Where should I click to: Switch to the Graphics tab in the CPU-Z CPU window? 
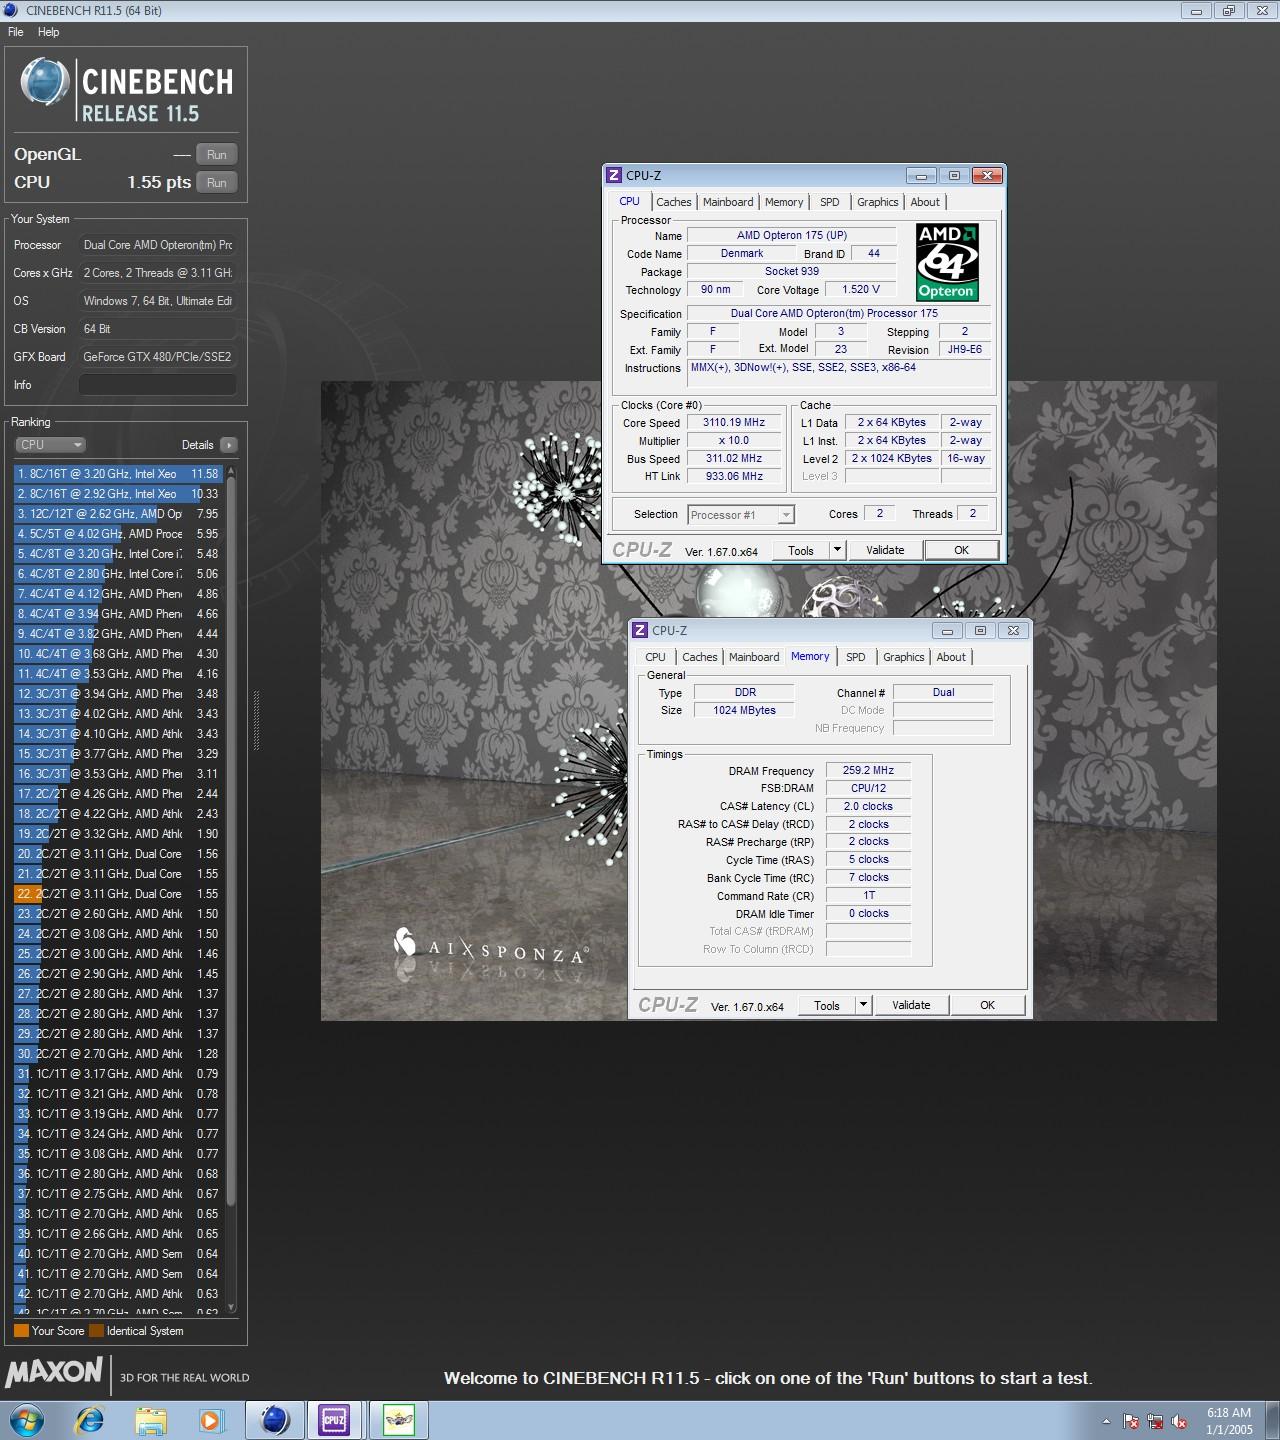click(878, 202)
